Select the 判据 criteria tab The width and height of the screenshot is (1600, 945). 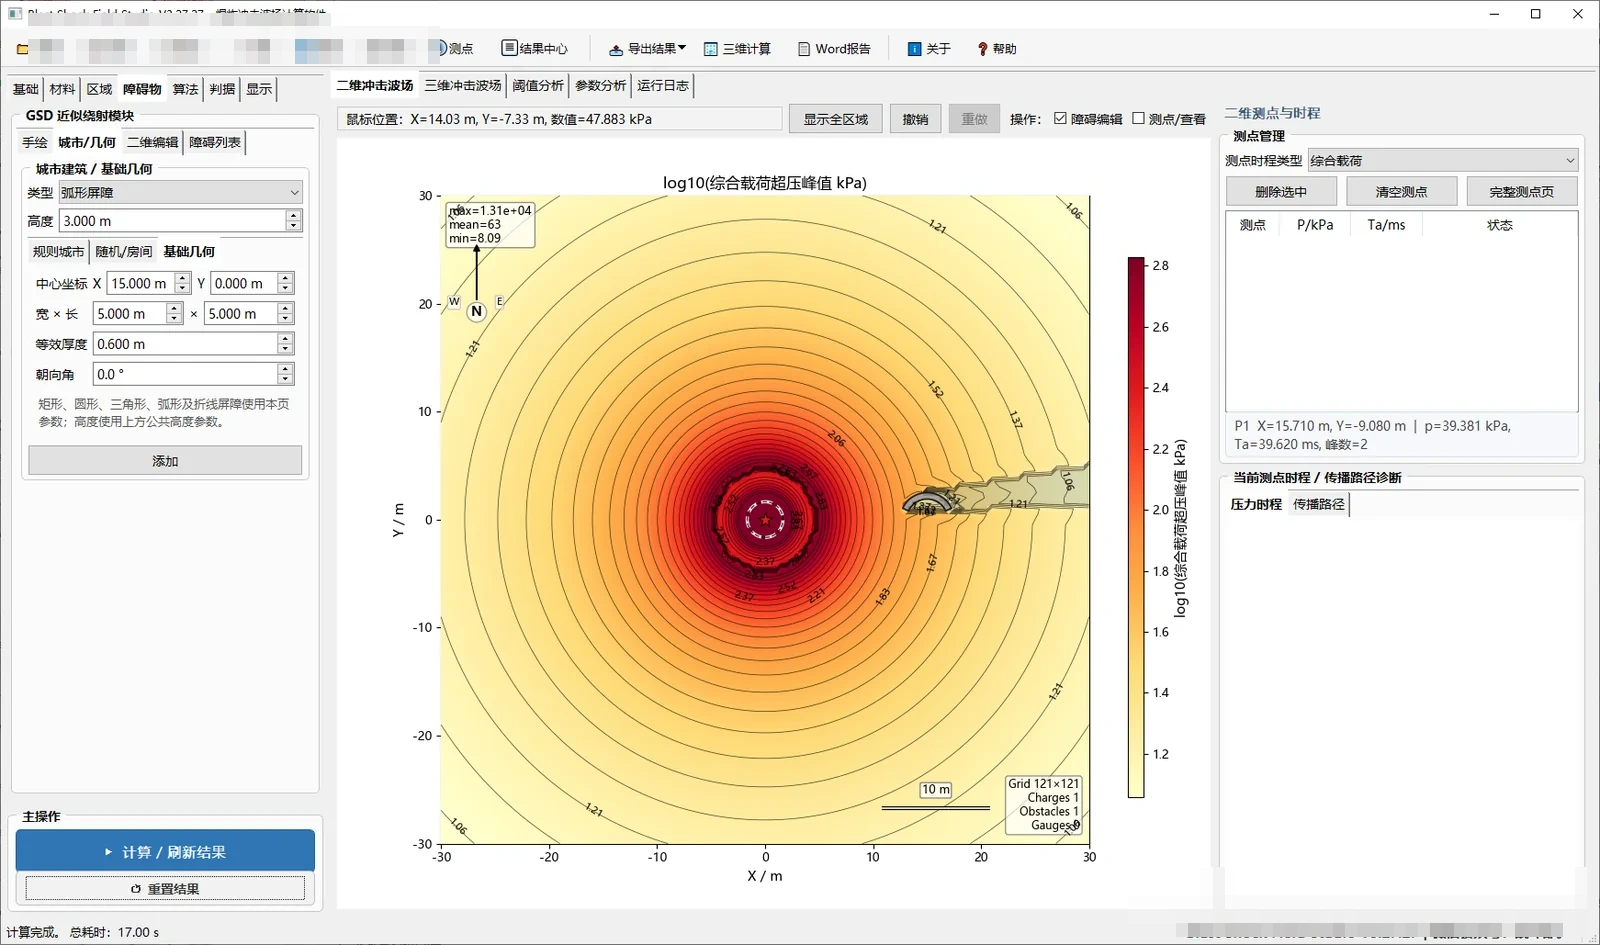click(222, 89)
